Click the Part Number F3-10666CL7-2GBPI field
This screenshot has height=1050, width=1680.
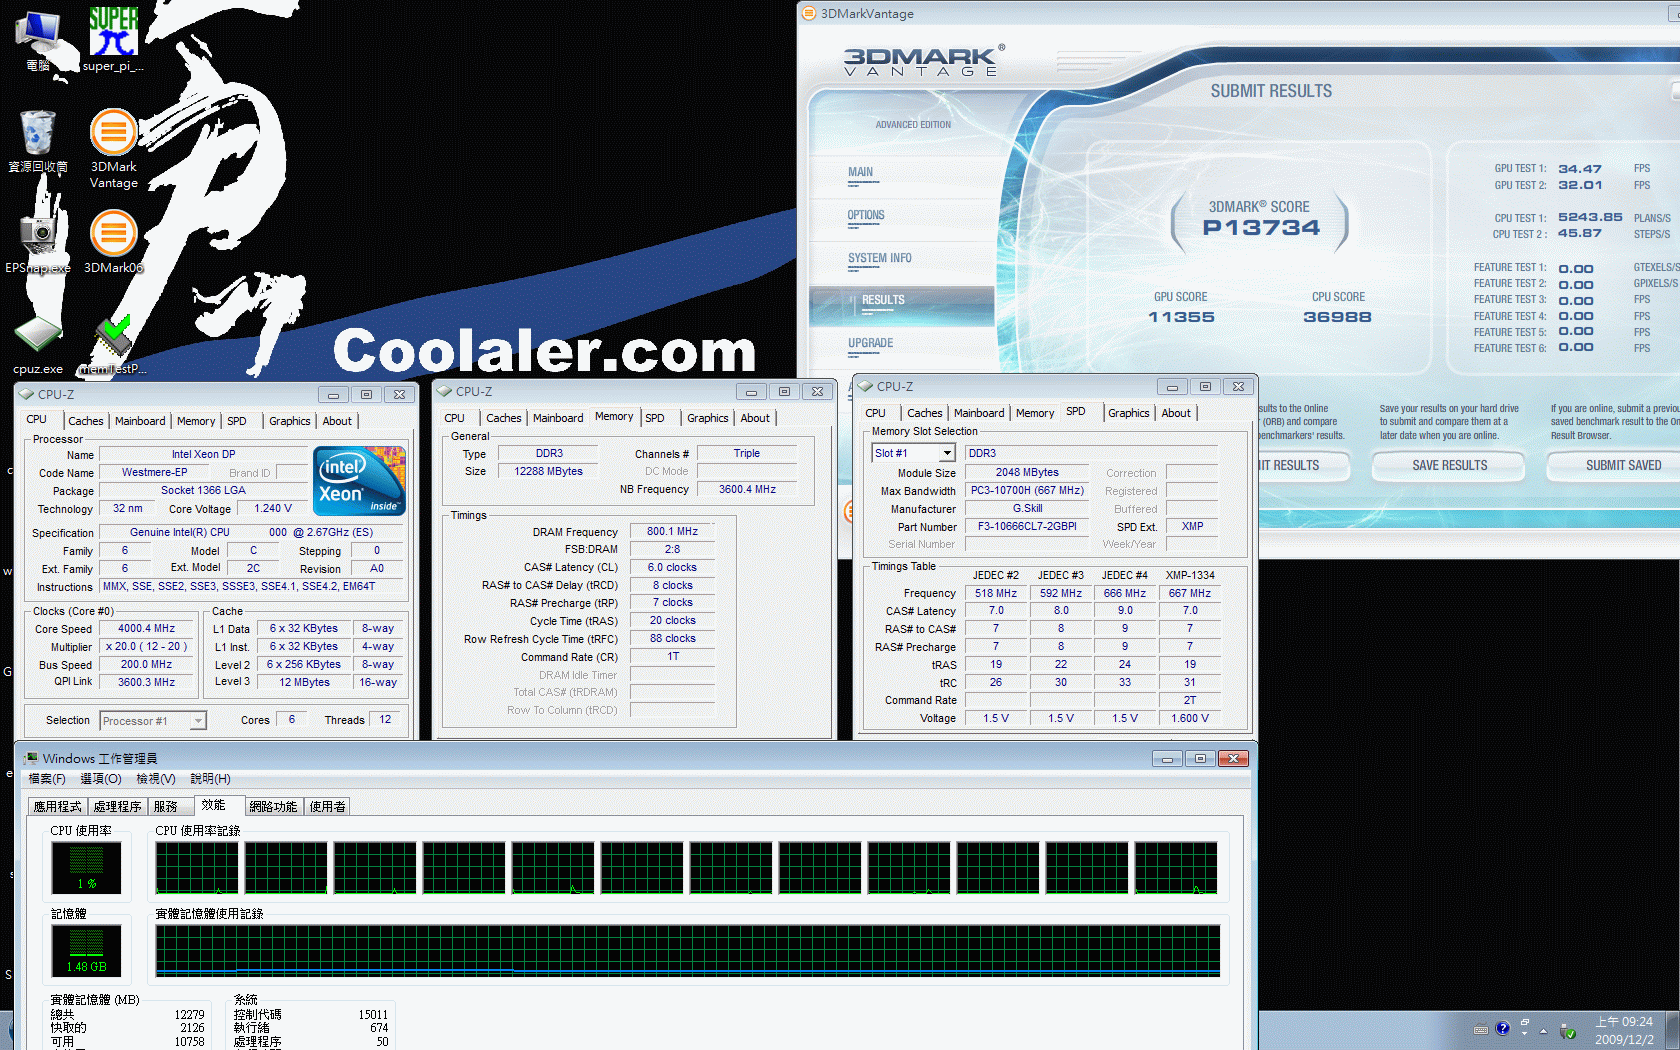click(1027, 527)
